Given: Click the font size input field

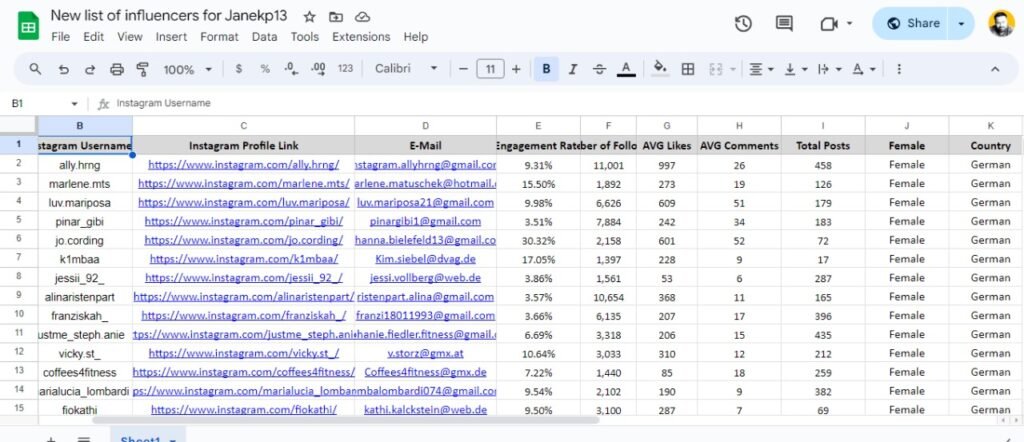Looking at the screenshot, I should (490, 69).
